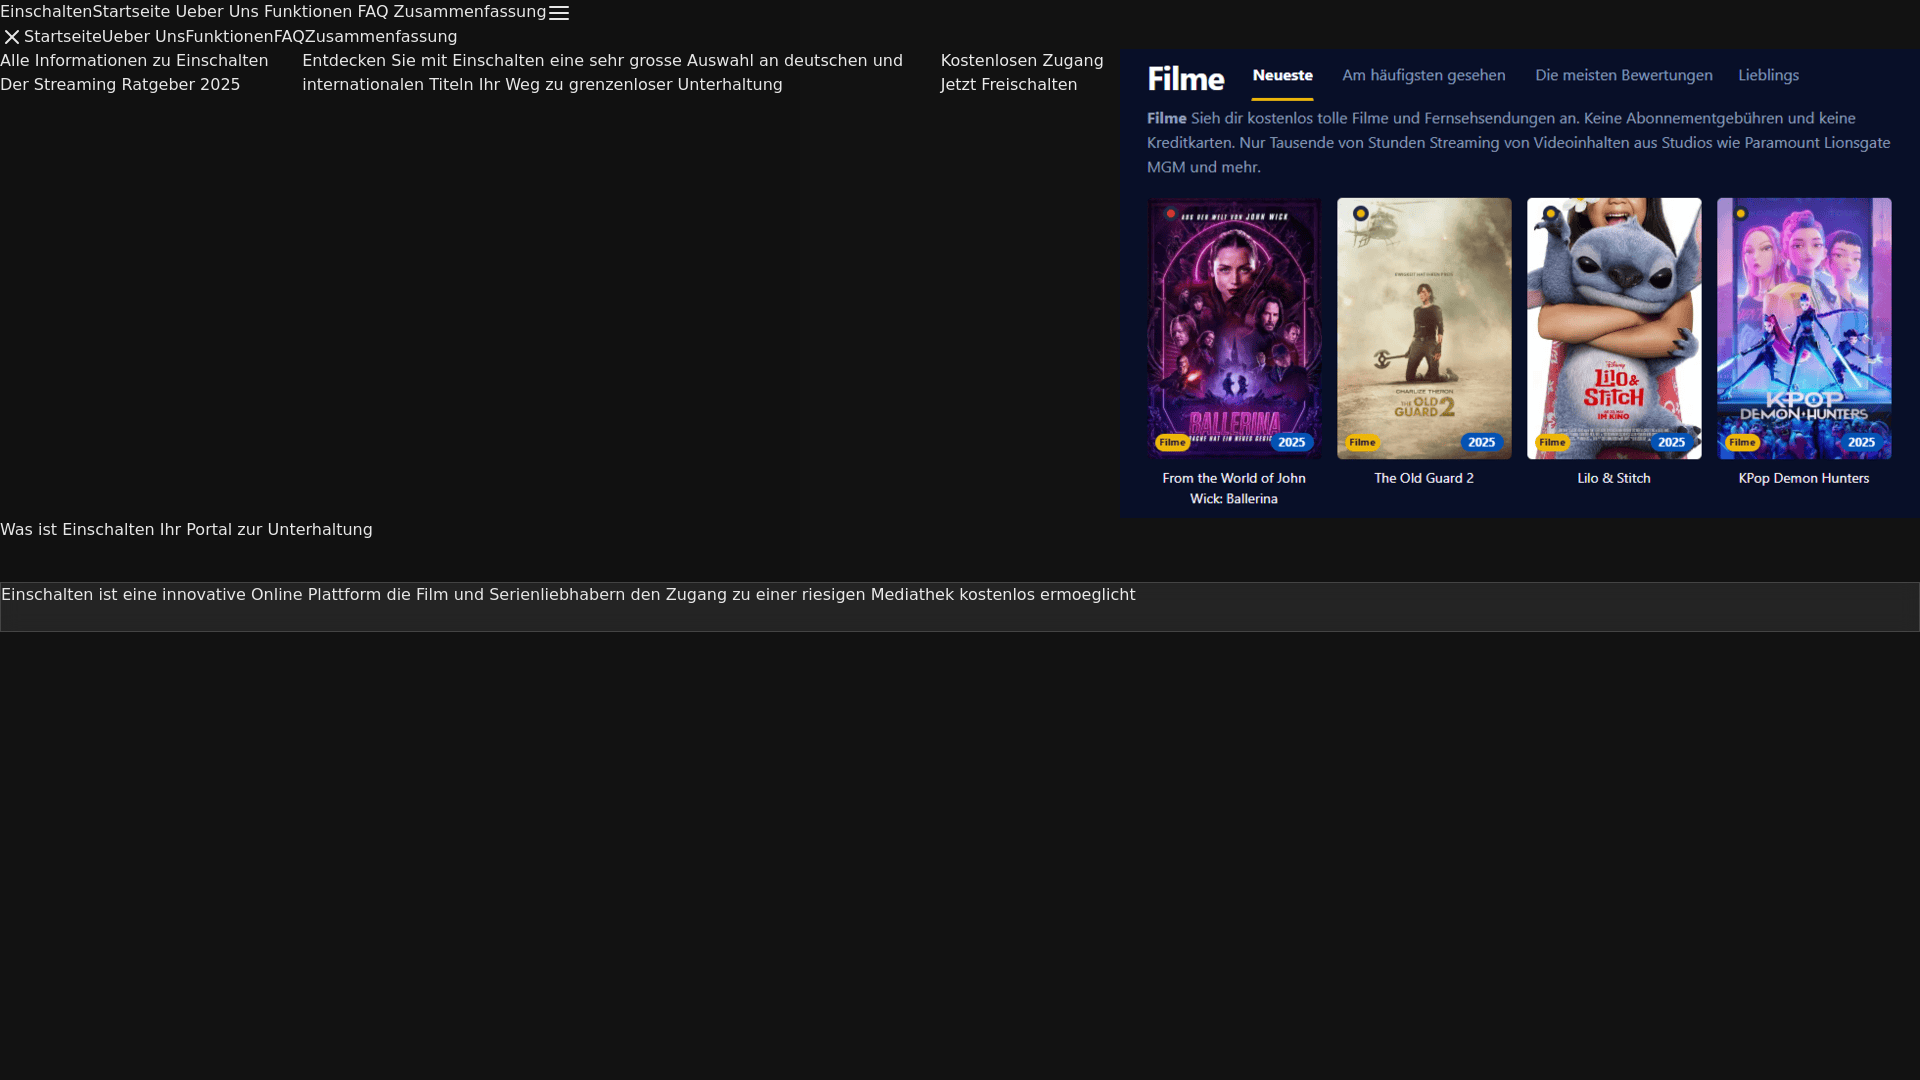This screenshot has height=1080, width=1920.
Task: Click heading Was ist Einschalten Ihr Portal
Action: tap(186, 530)
